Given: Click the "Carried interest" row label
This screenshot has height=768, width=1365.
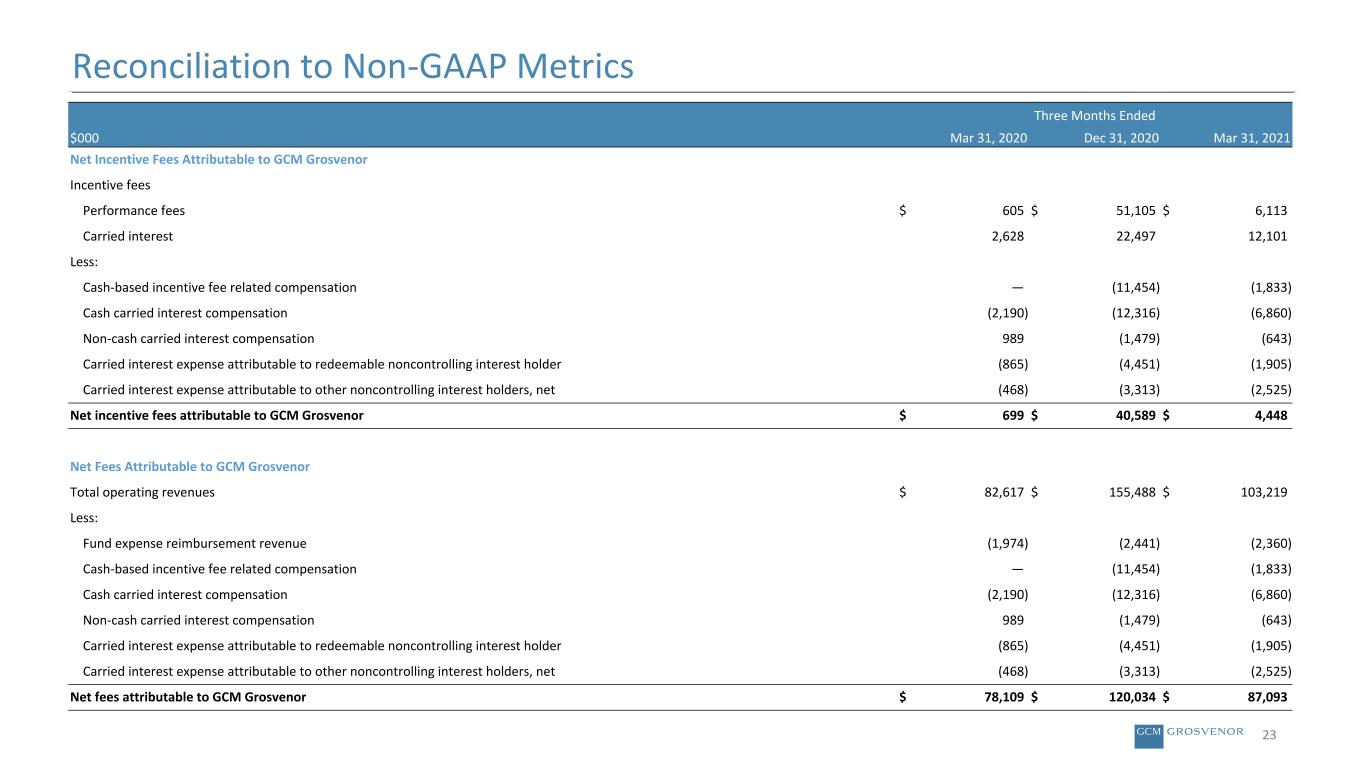Looking at the screenshot, I should (x=128, y=236).
